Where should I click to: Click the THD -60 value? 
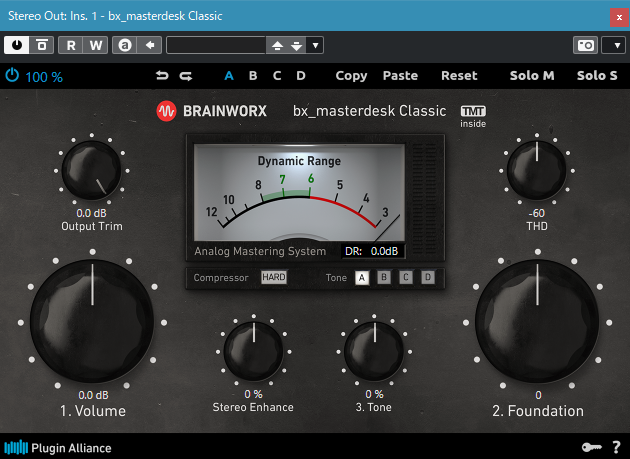[x=537, y=213]
